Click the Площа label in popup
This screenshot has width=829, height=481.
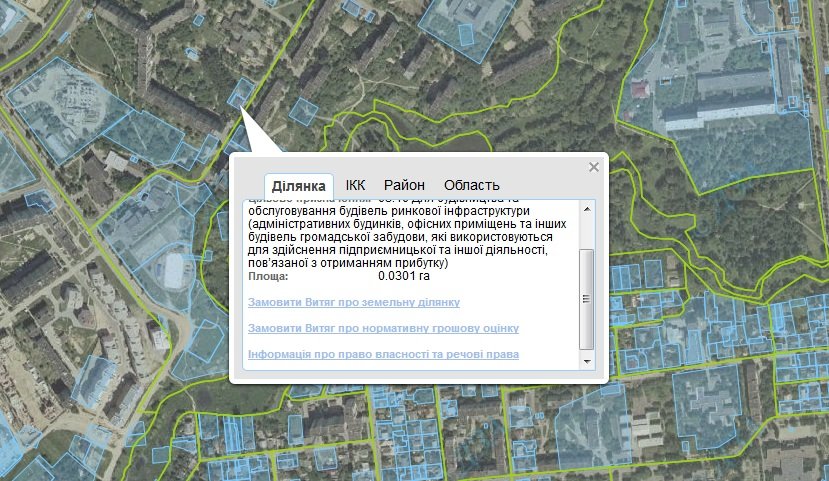(x=267, y=276)
